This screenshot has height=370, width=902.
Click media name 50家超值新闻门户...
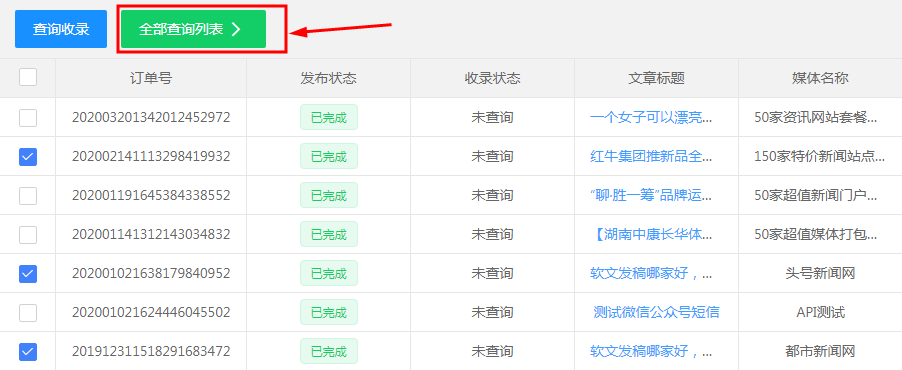tap(816, 196)
